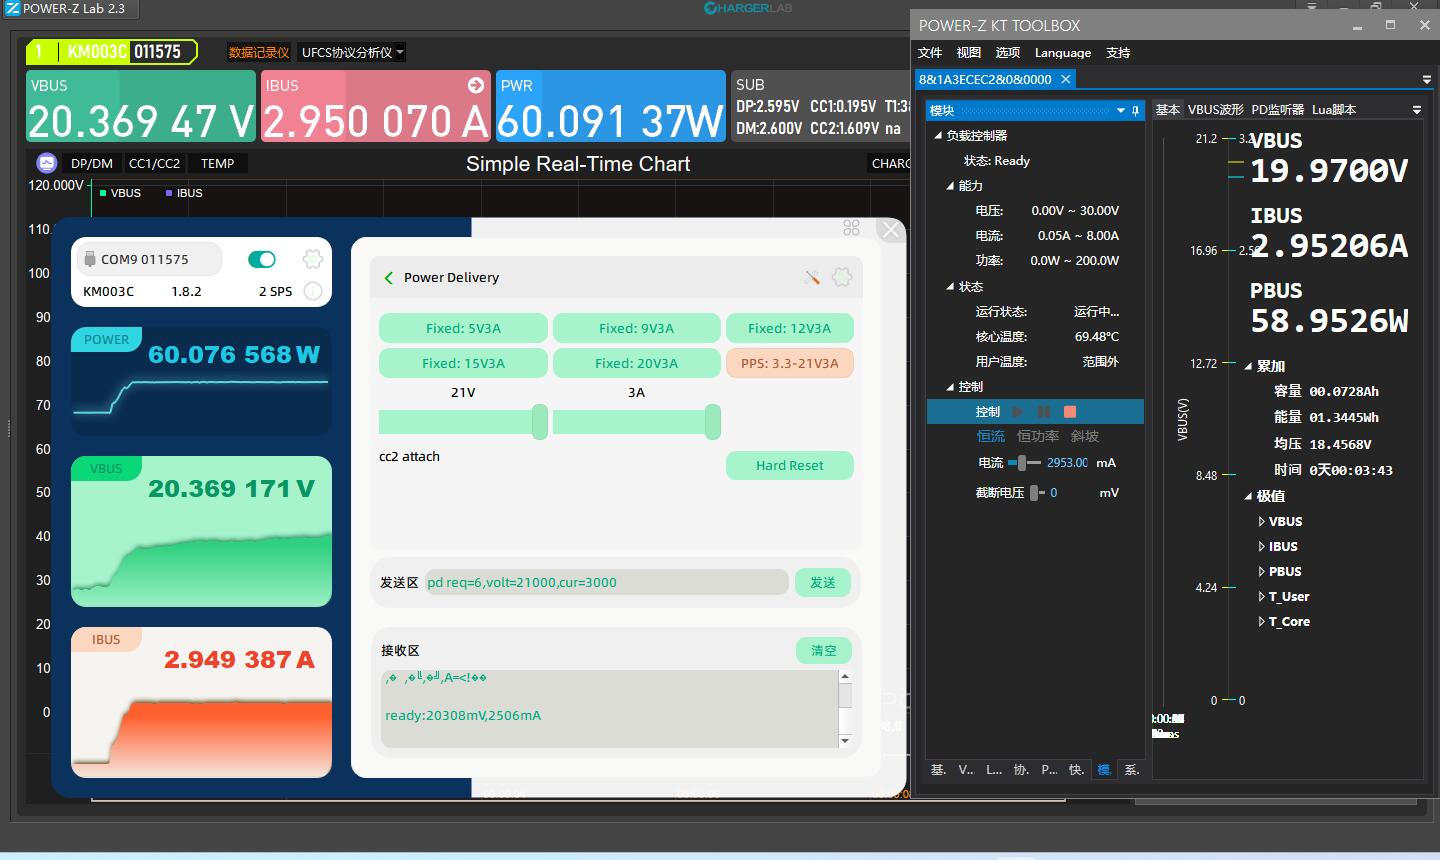The image size is (1440, 860).
Task: Switch to the VBUS波形 tab
Action: (x=1215, y=110)
